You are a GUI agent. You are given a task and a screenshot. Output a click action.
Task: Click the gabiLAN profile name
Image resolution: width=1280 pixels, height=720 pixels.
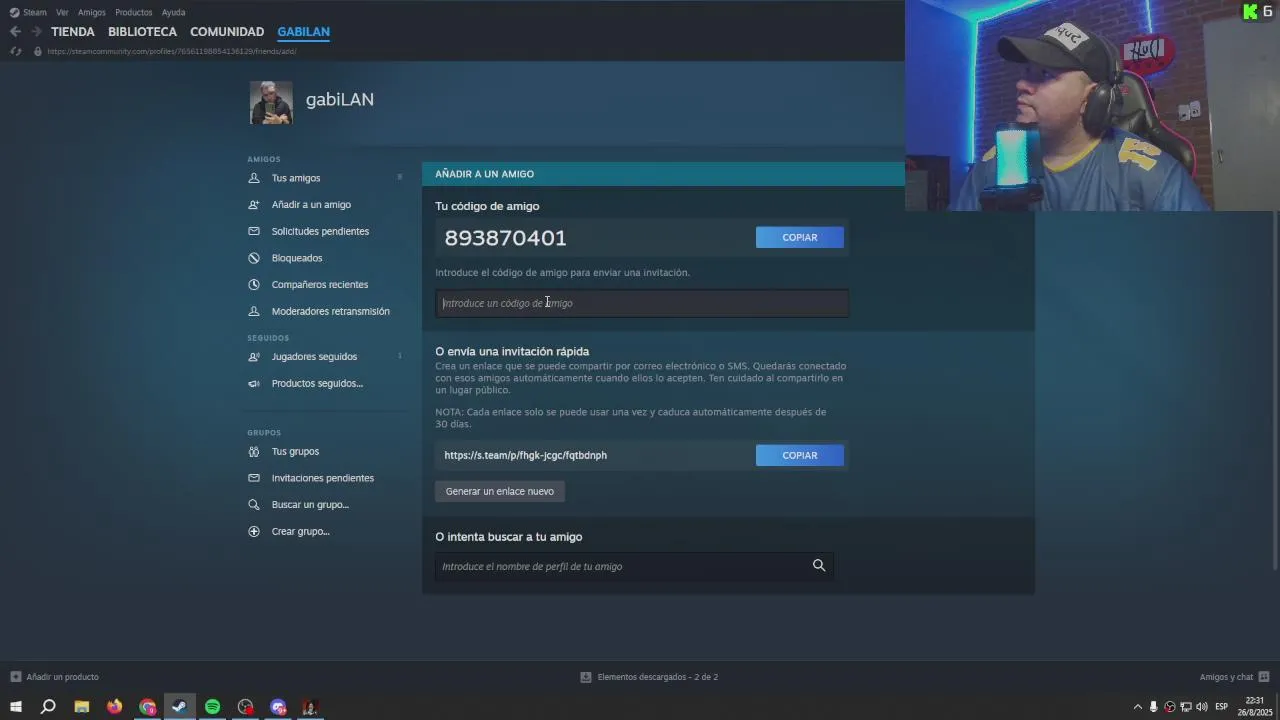point(340,100)
